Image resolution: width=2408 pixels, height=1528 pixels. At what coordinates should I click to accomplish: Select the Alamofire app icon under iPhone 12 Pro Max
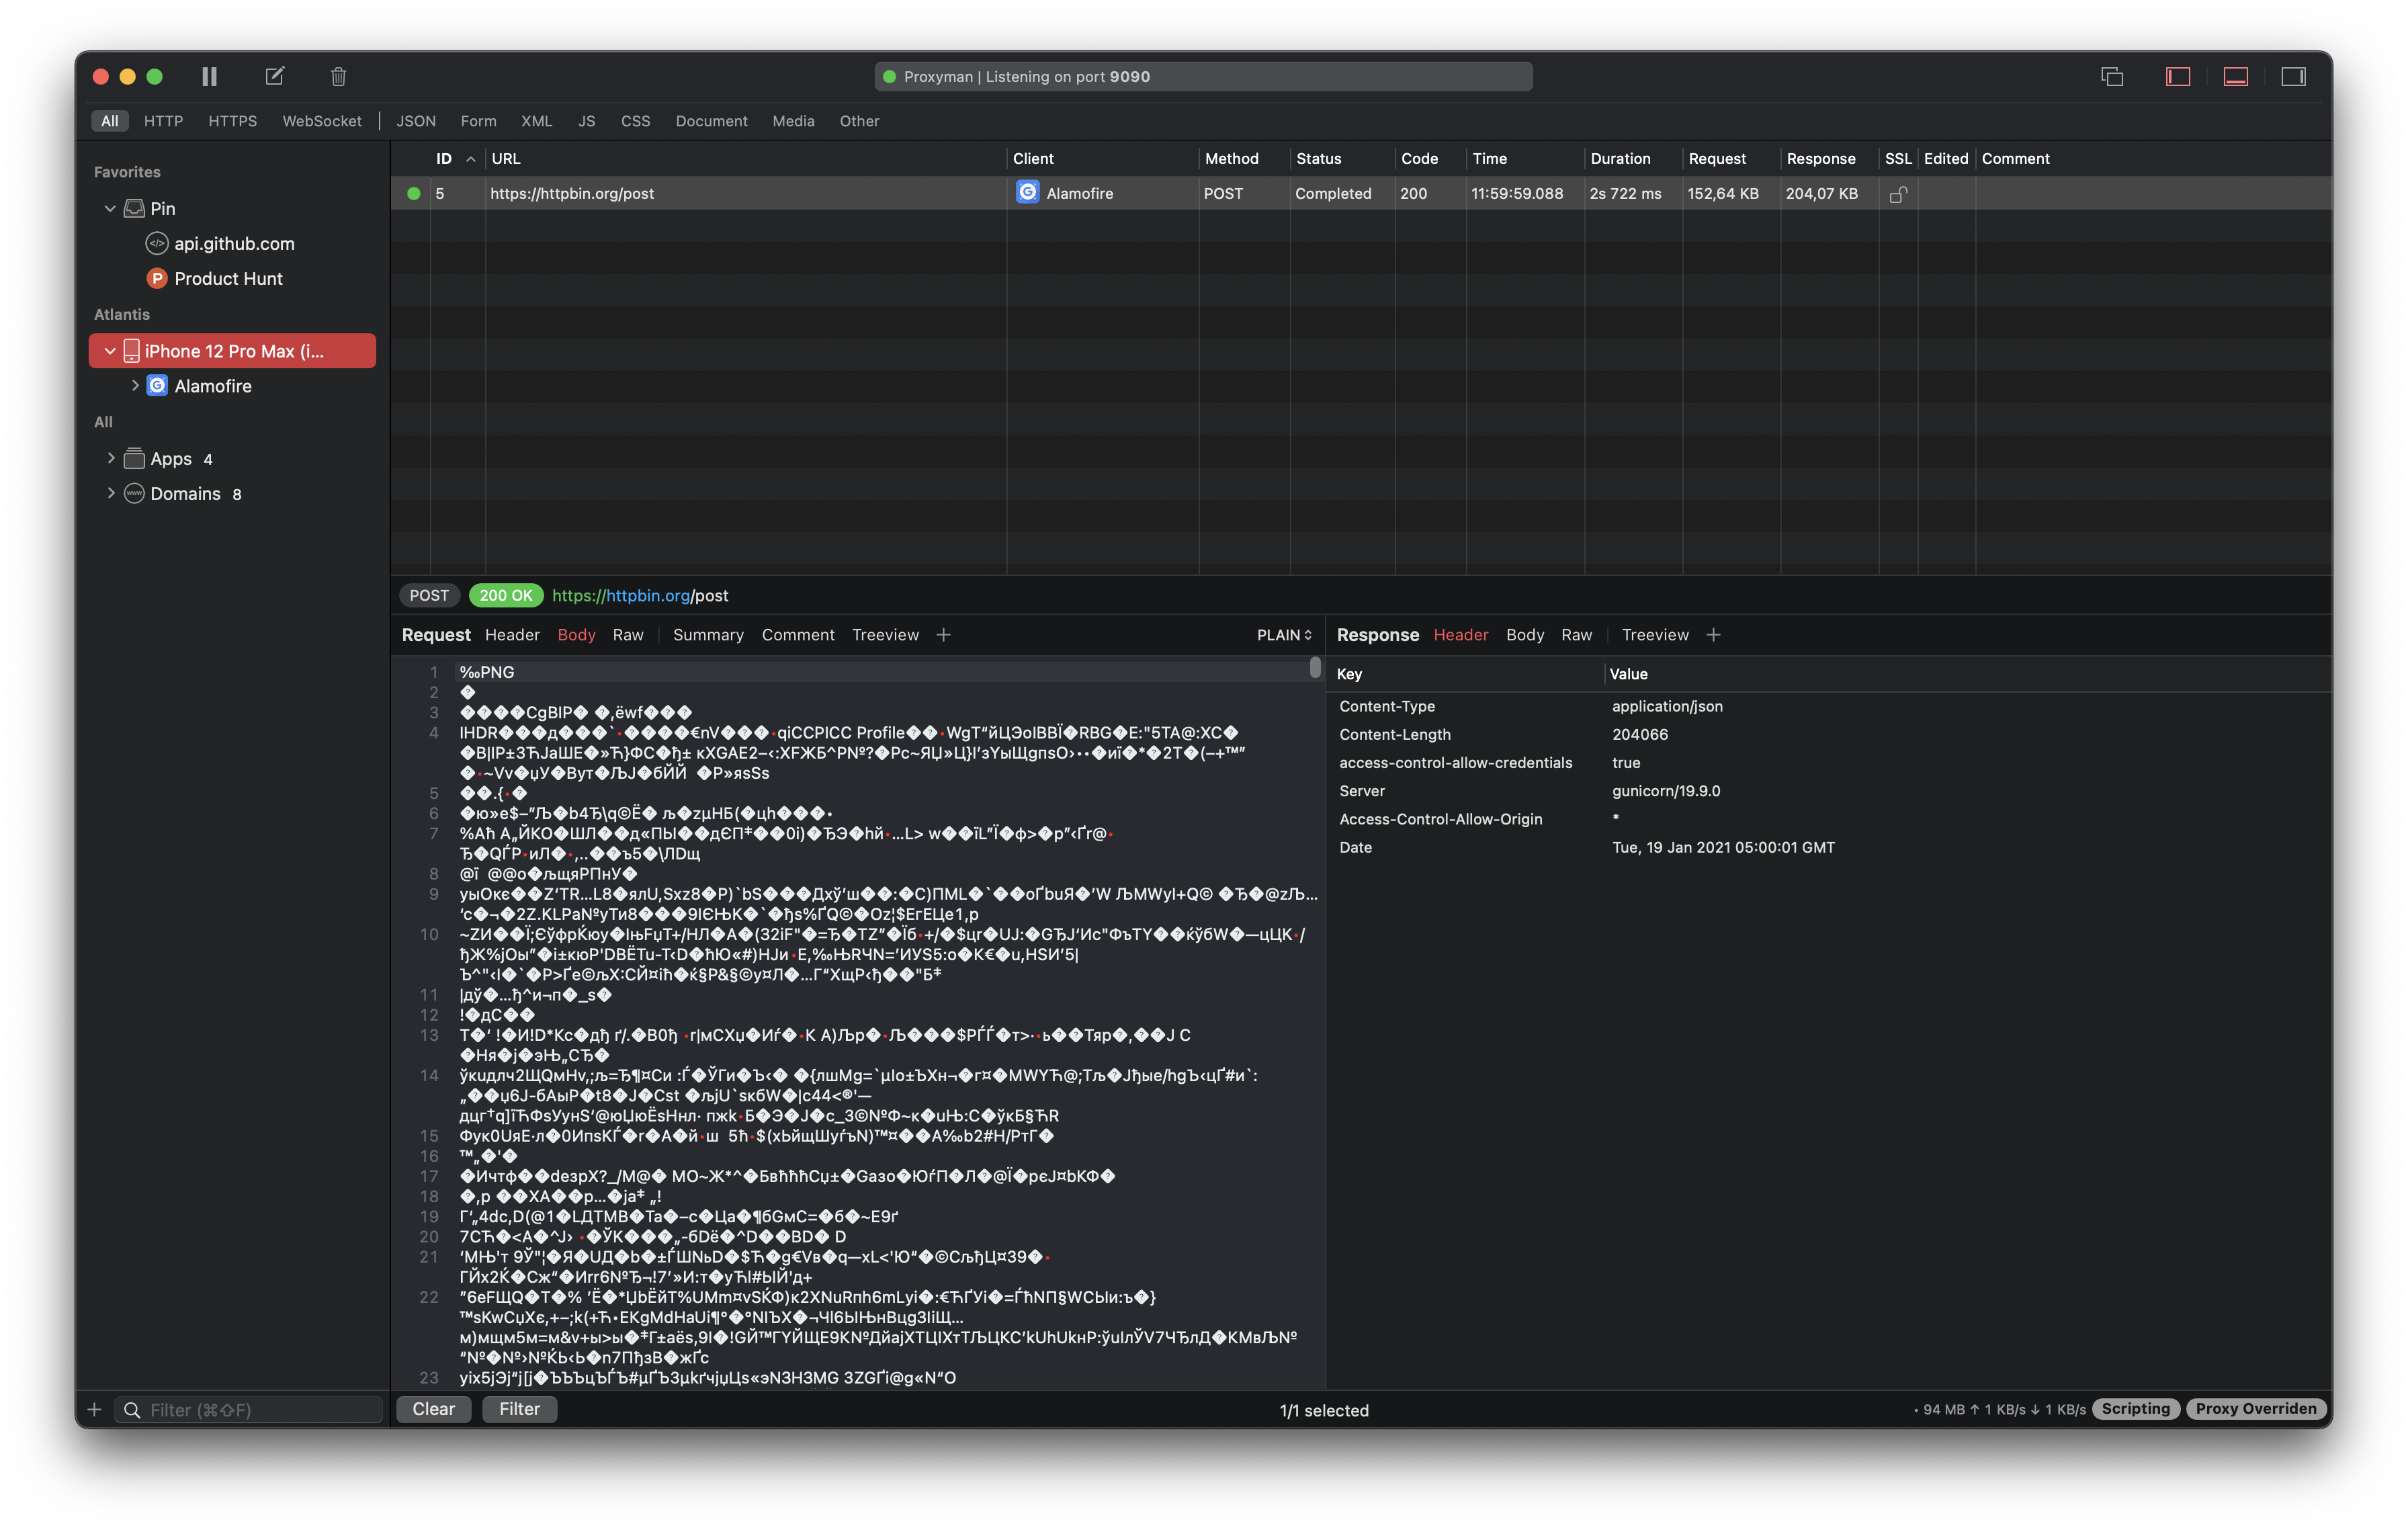[157, 386]
